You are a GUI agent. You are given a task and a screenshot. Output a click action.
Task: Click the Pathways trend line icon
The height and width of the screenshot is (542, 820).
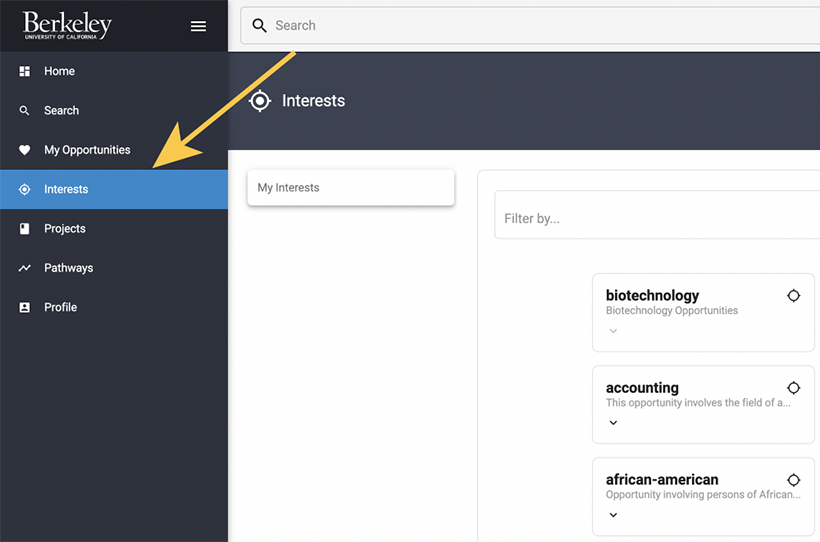(25, 268)
